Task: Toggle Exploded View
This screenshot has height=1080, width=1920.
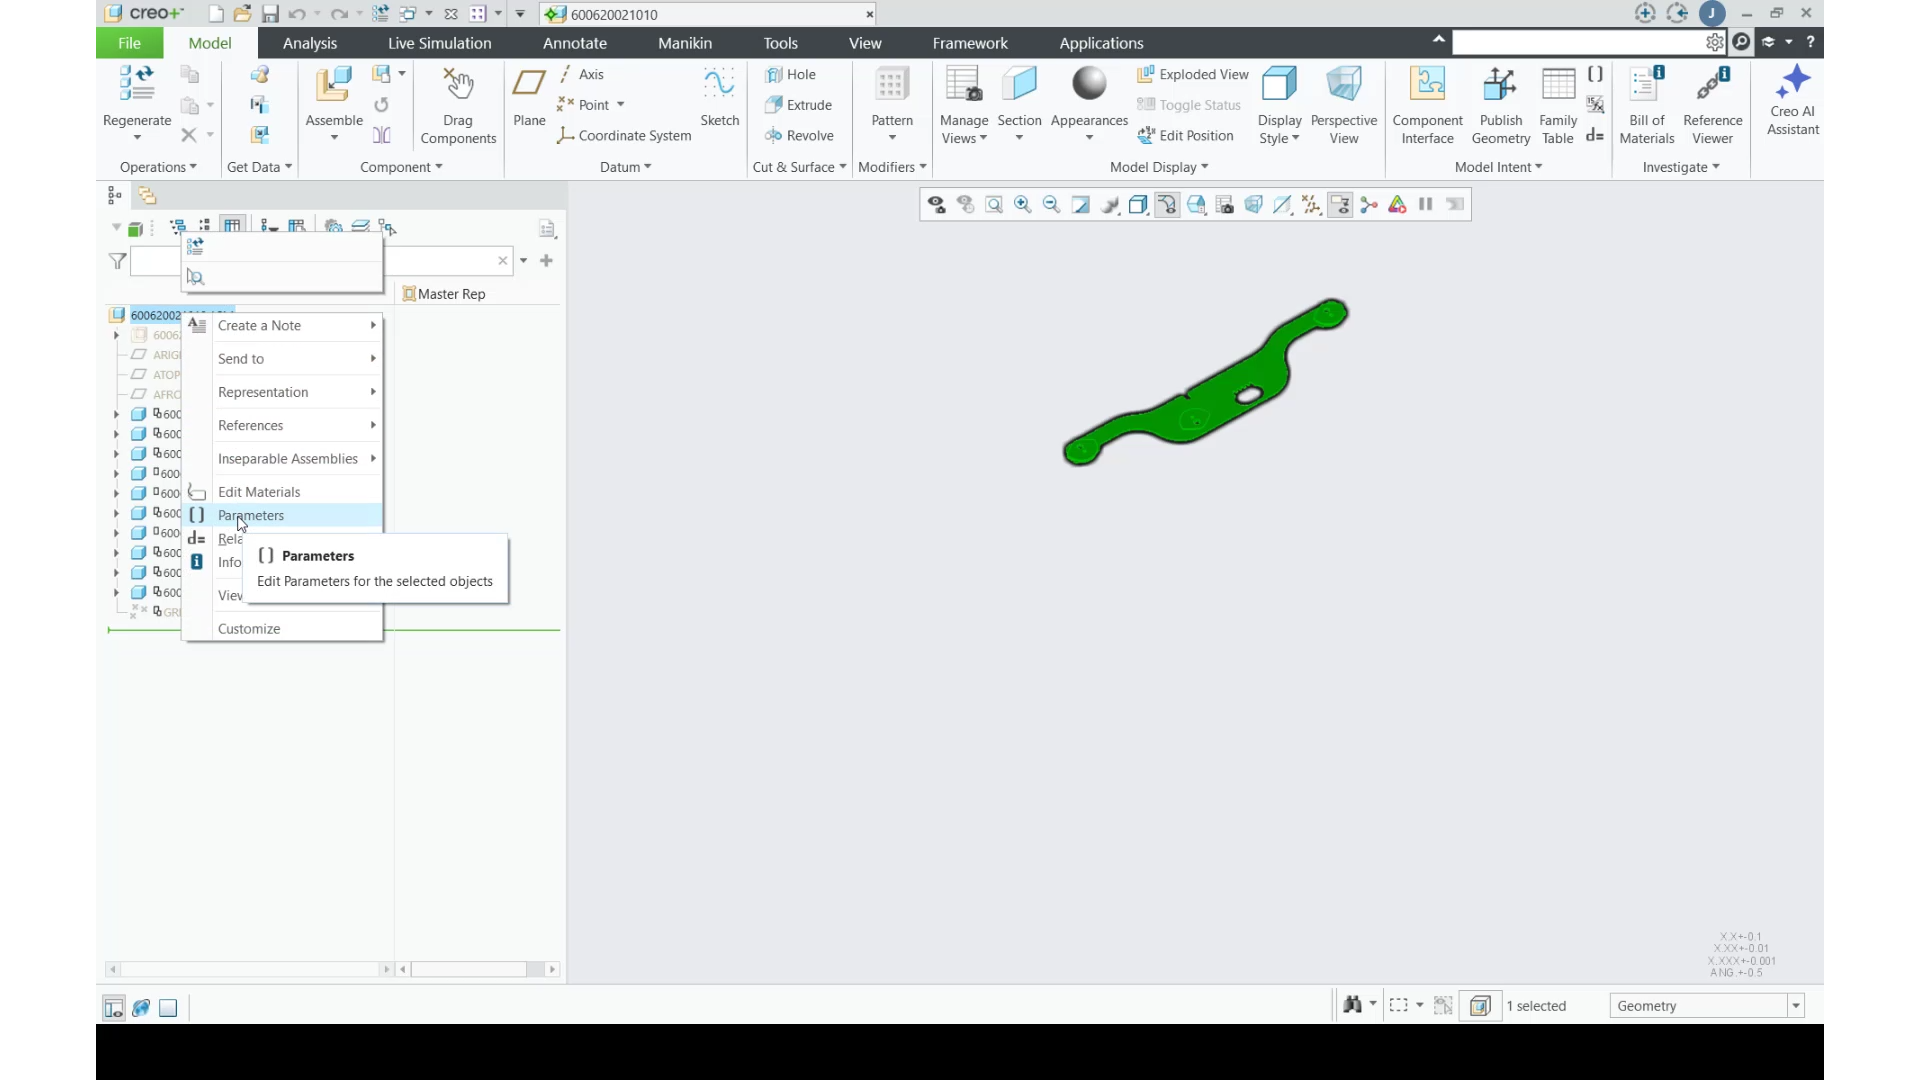Action: 1193,75
